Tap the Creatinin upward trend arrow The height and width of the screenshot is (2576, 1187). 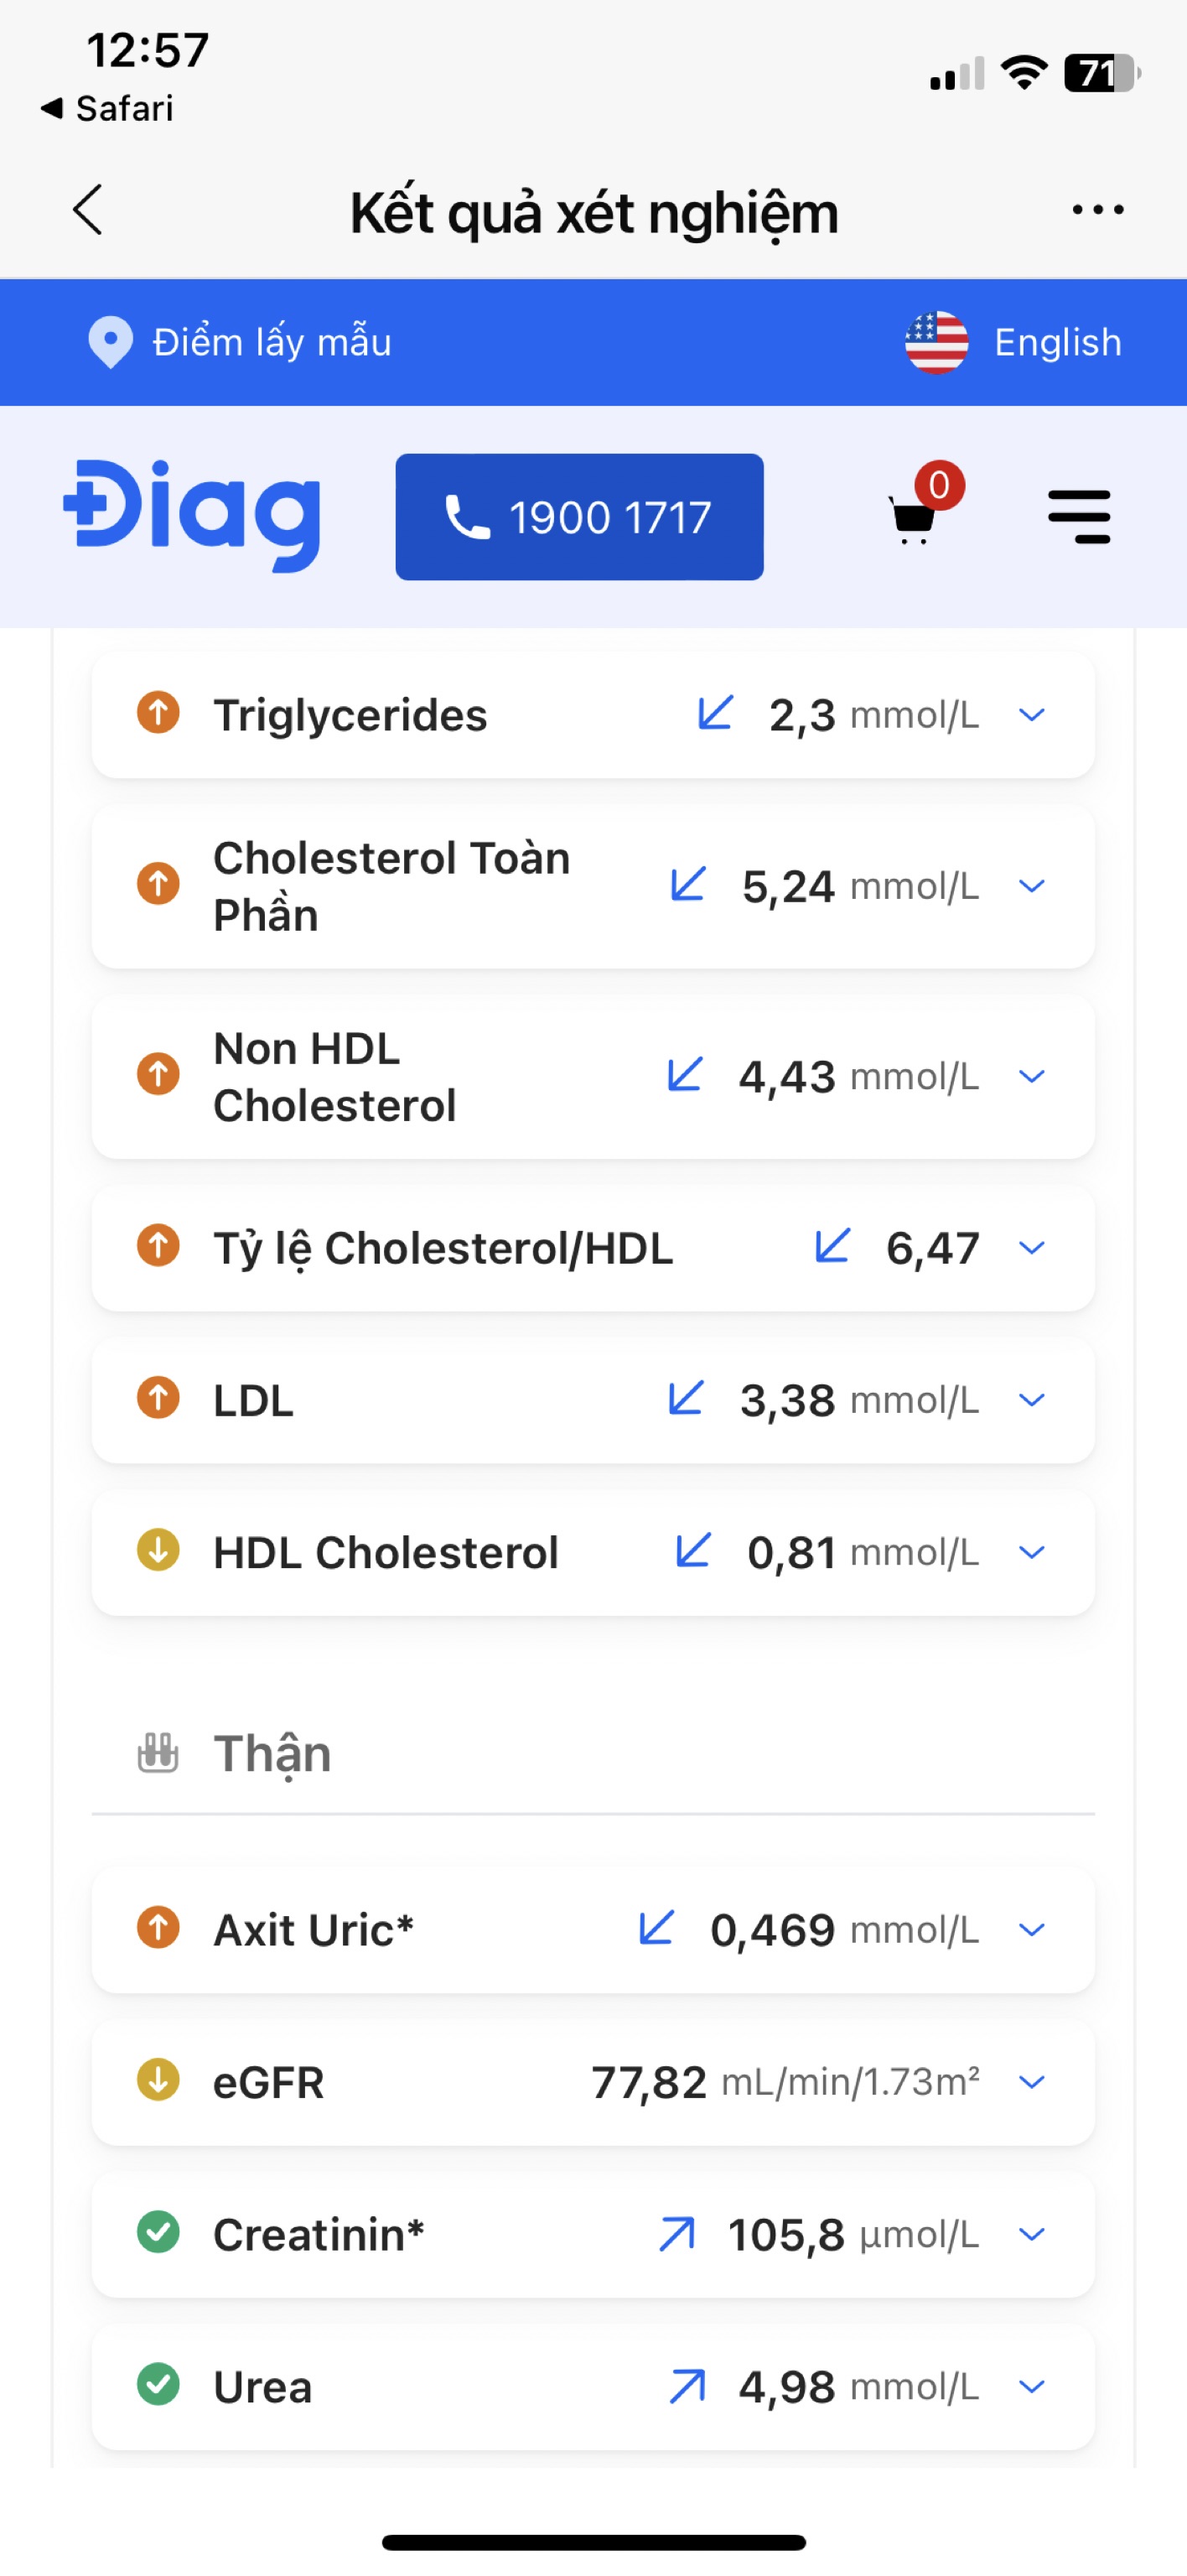[677, 2233]
